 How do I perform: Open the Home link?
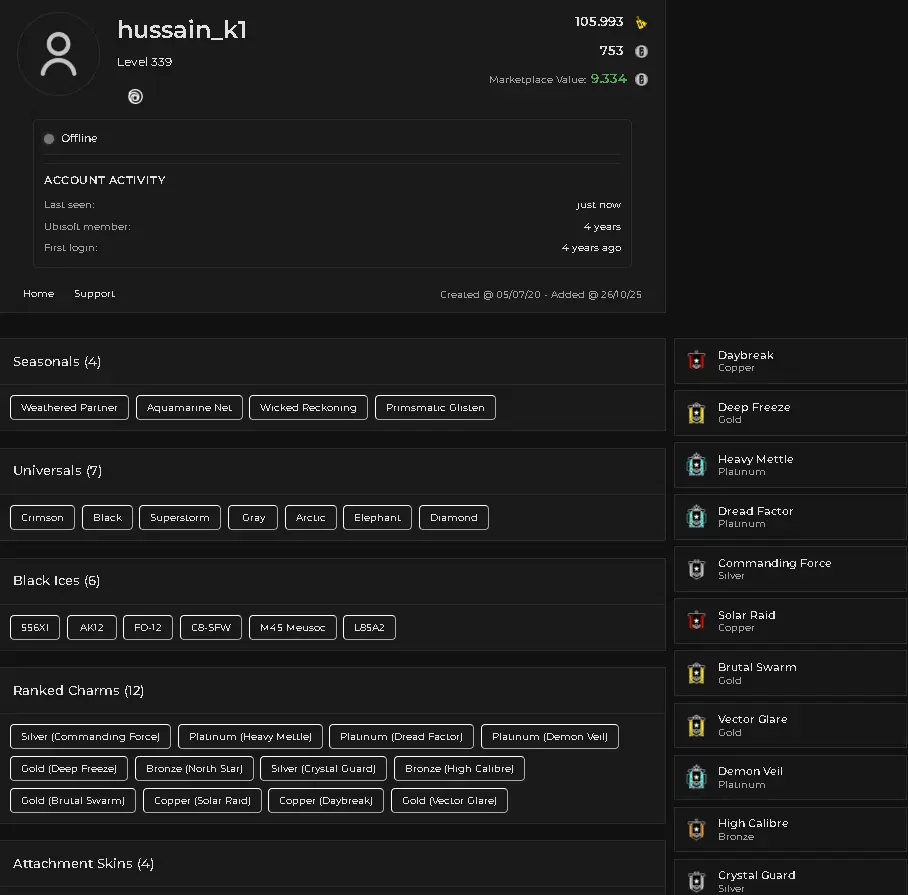point(39,294)
